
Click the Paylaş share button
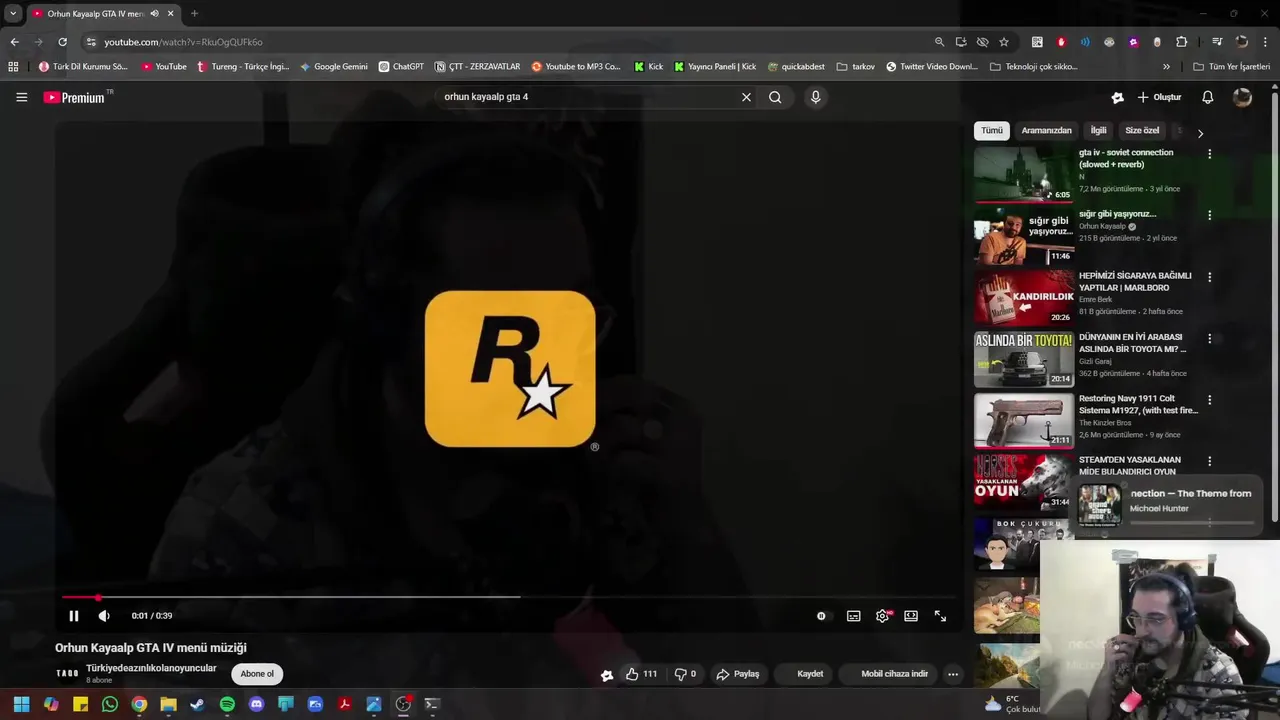(738, 674)
